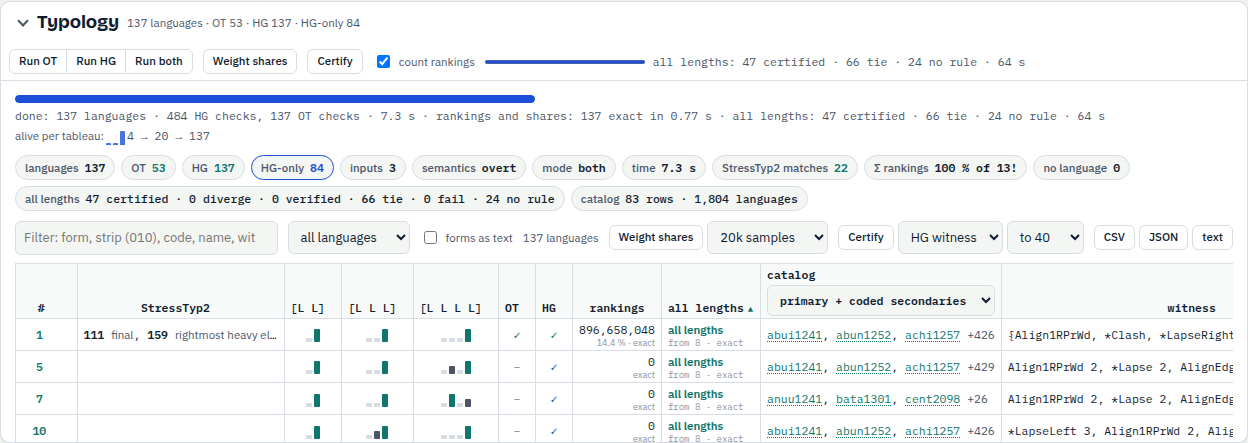Open the 20k samples dropdown
Image resolution: width=1248 pixels, height=443 pixels.
(767, 238)
